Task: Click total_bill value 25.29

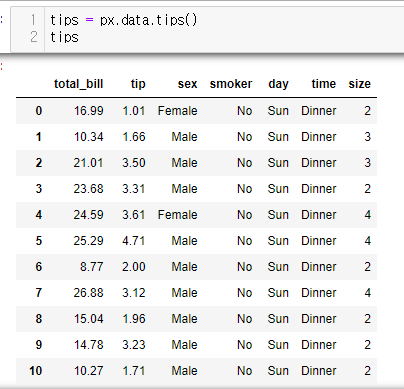Action: point(88,241)
